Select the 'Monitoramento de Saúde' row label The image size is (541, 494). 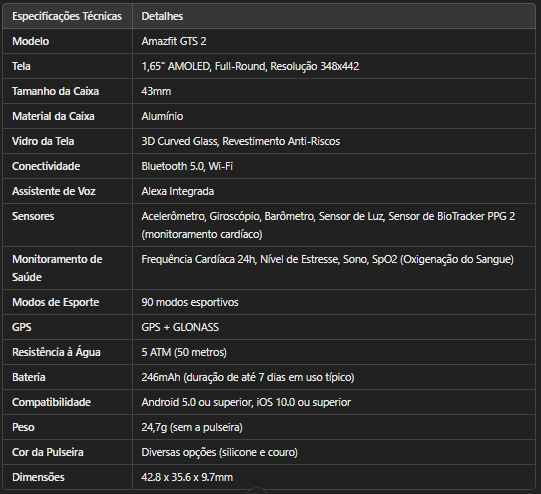point(57,268)
